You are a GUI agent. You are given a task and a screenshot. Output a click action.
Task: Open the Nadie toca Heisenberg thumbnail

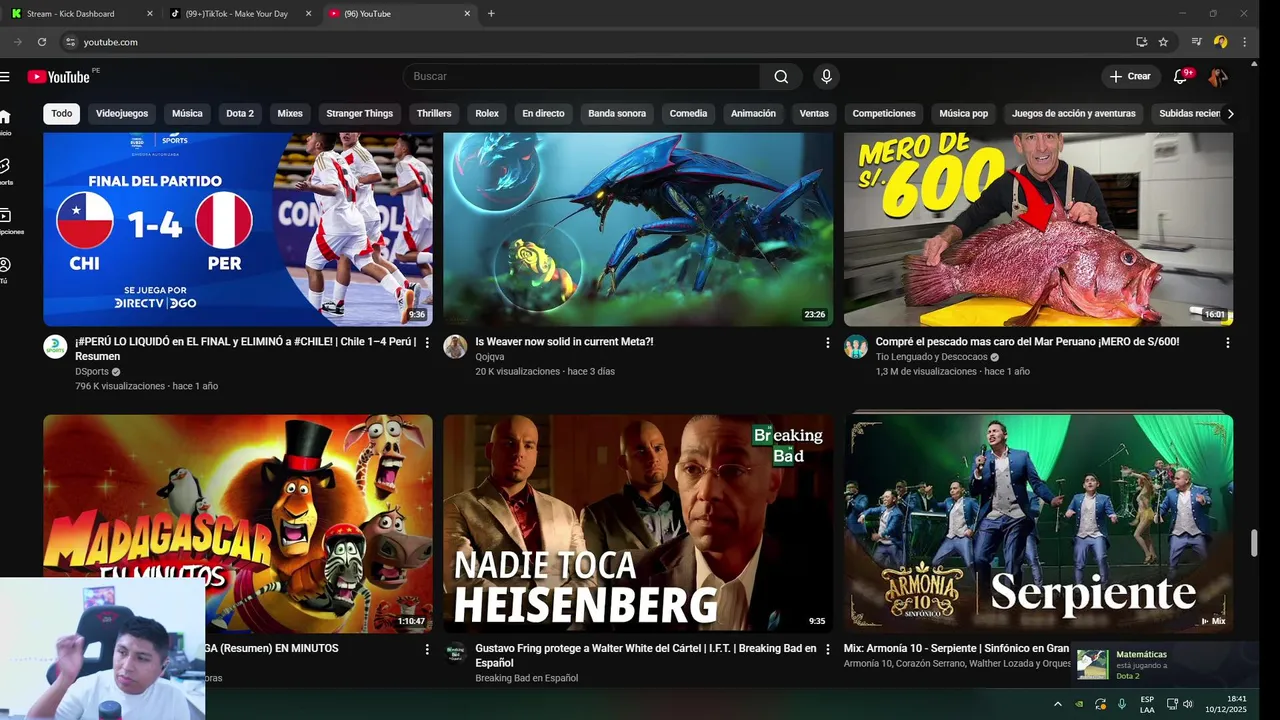tap(638, 523)
